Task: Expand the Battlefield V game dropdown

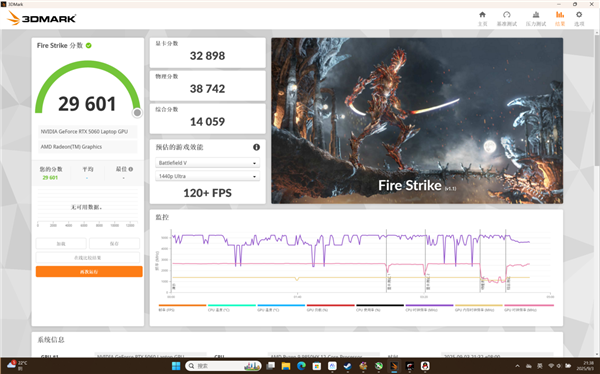Action: click(207, 163)
